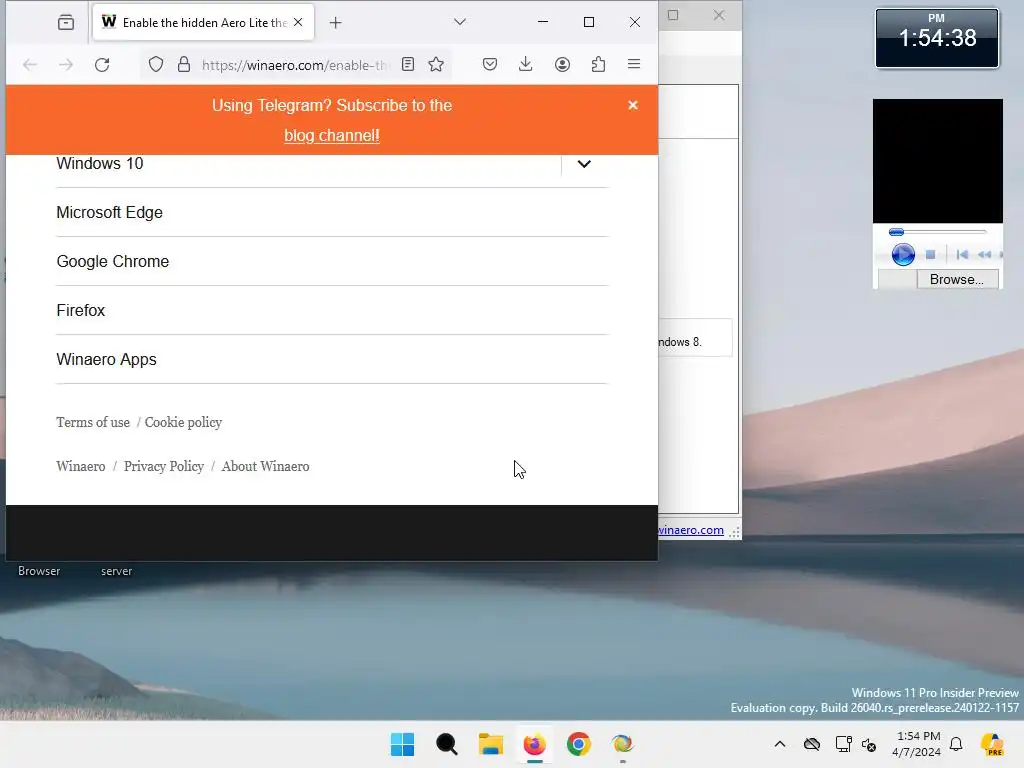
Task: Select the Browser desktop icon label
Action: click(x=39, y=571)
